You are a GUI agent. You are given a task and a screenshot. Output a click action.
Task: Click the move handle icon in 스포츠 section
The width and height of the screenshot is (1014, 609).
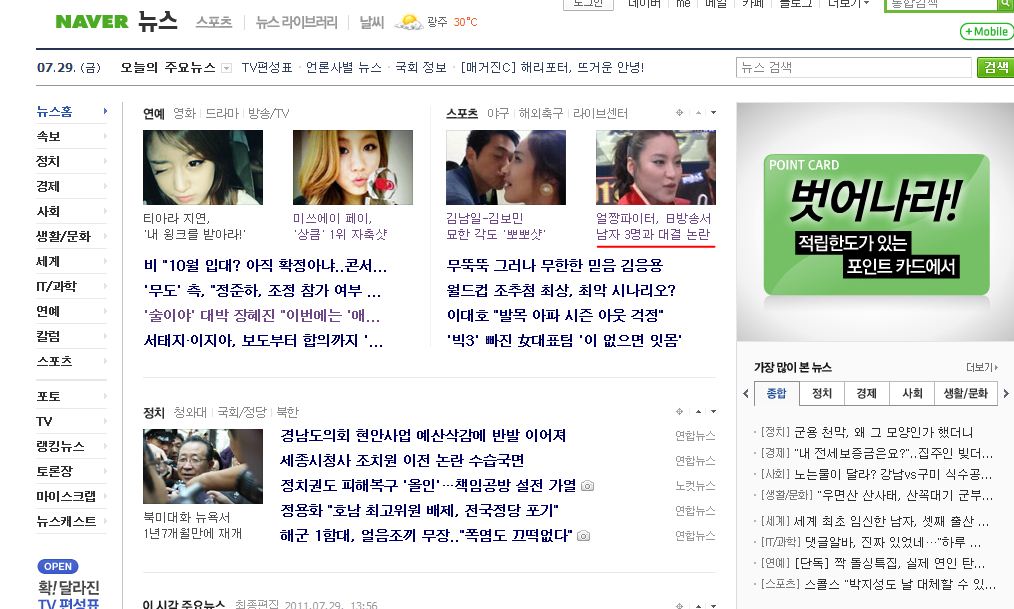click(680, 113)
